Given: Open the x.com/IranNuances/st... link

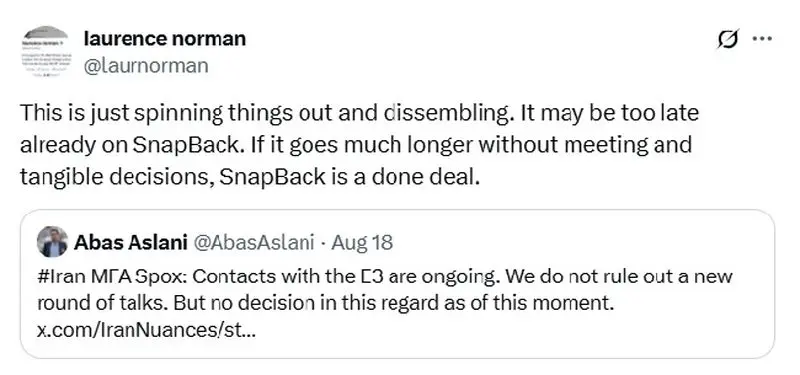Looking at the screenshot, I should tap(146, 330).
